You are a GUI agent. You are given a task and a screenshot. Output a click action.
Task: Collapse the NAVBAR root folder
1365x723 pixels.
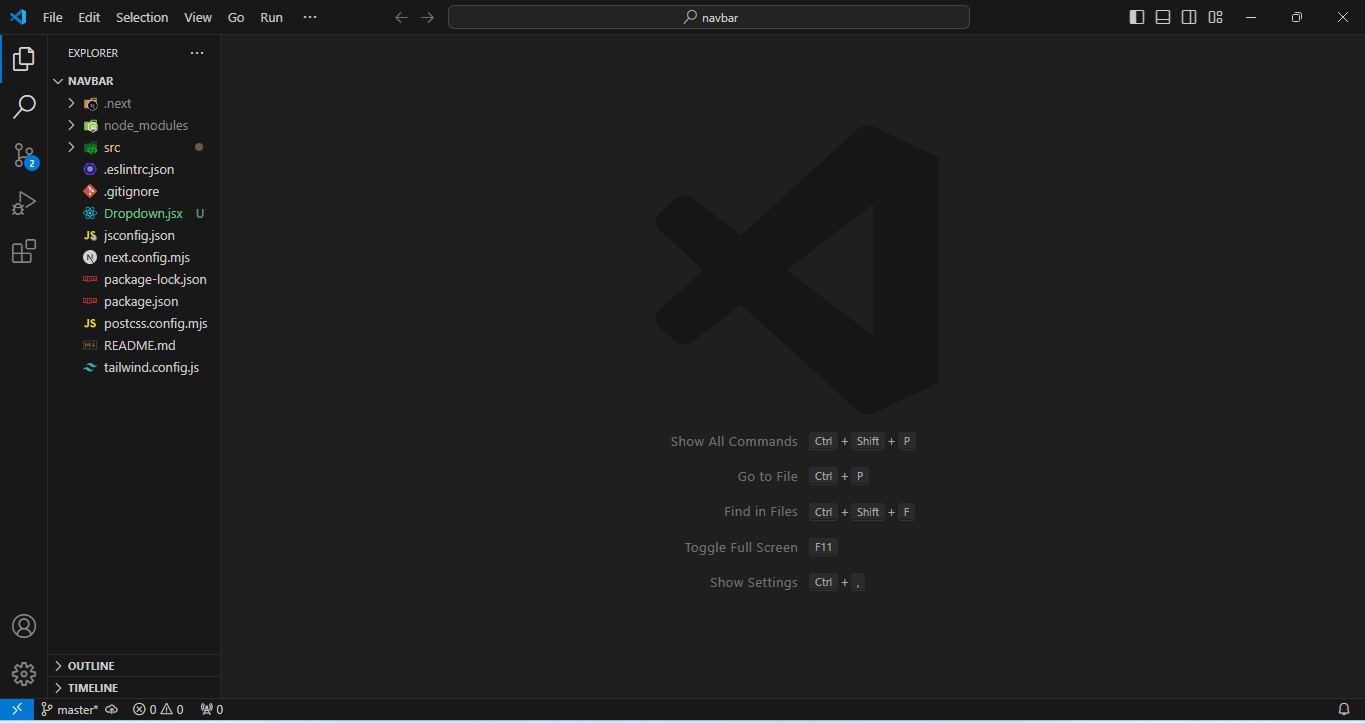point(134,81)
